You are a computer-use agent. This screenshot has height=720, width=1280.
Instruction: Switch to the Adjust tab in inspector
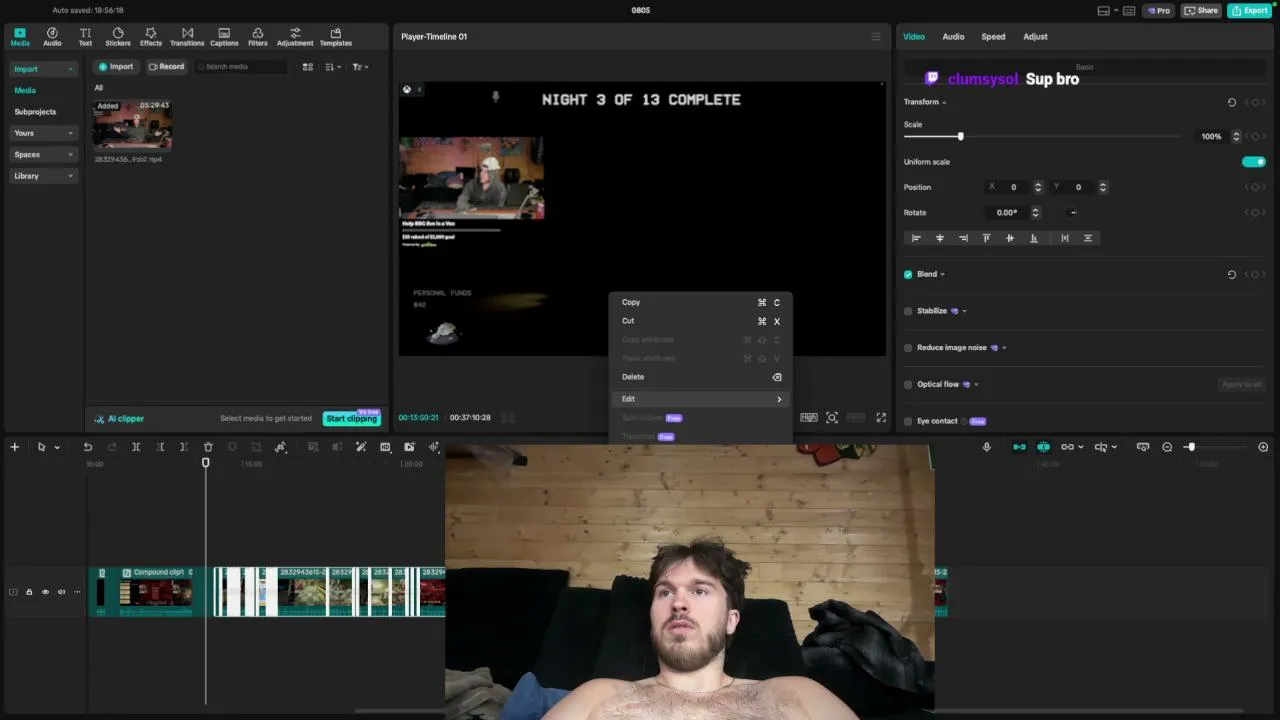1035,37
